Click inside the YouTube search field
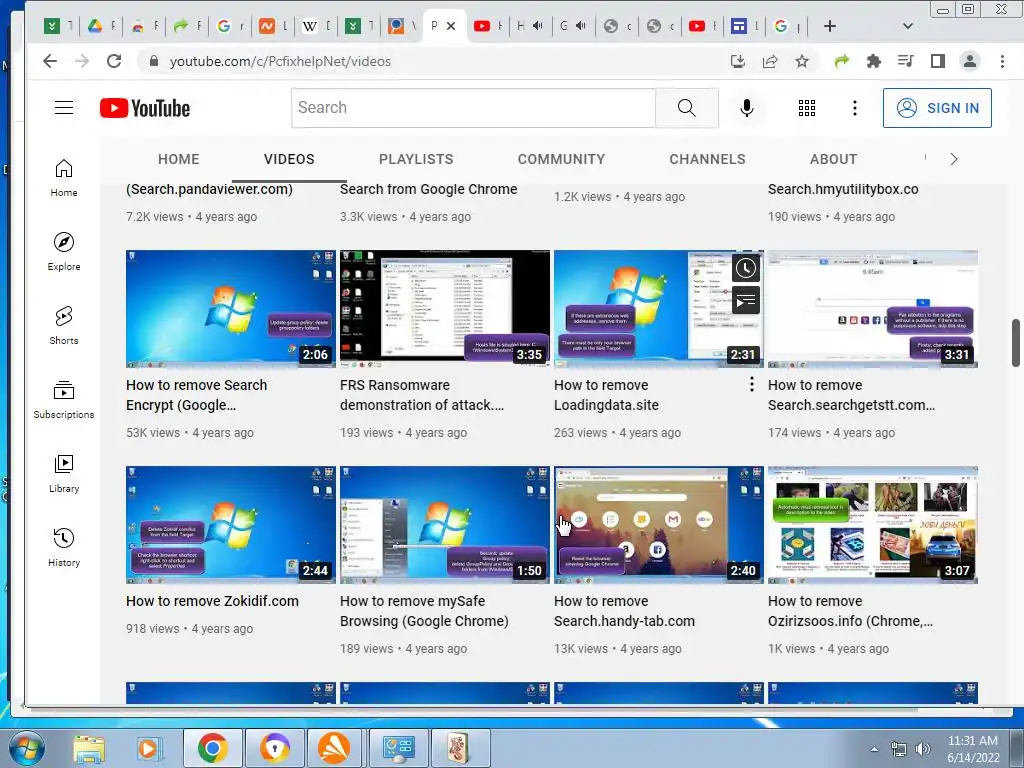Viewport: 1024px width, 768px height. point(473,108)
